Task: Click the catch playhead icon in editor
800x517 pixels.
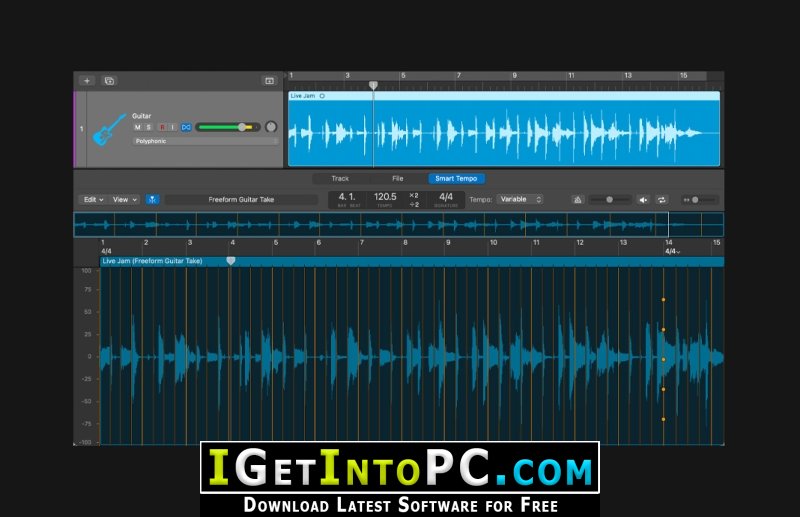Action: [x=152, y=199]
